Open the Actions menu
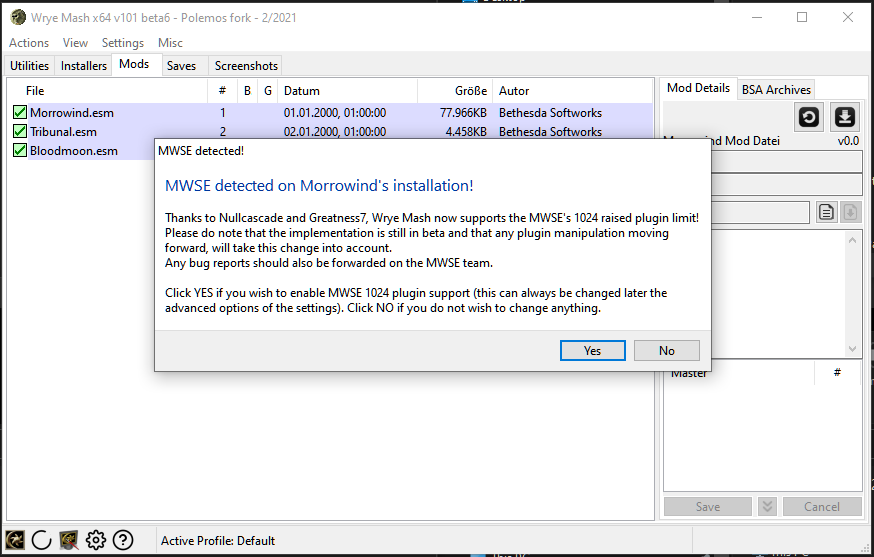Screen dimensions: 874x557 pos(29,43)
